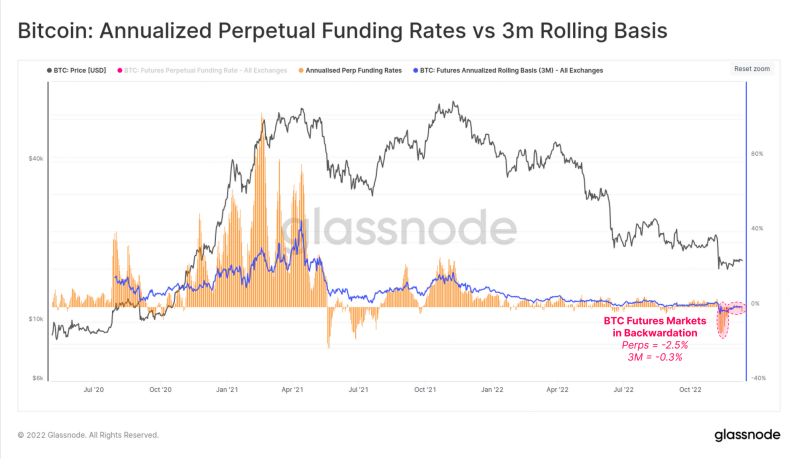Image resolution: width=798 pixels, height=460 pixels.
Task: Click the pink dashed circle highlight on chart
Action: click(x=723, y=320)
